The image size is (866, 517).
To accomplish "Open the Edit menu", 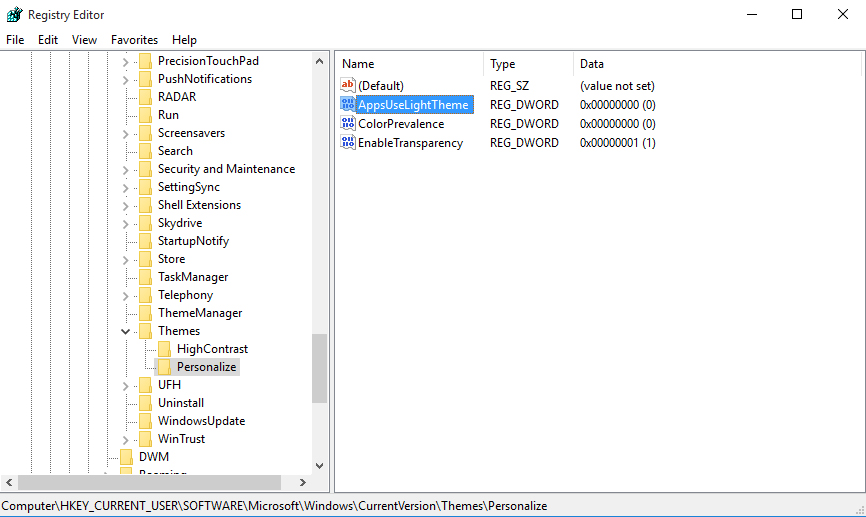I will (48, 40).
